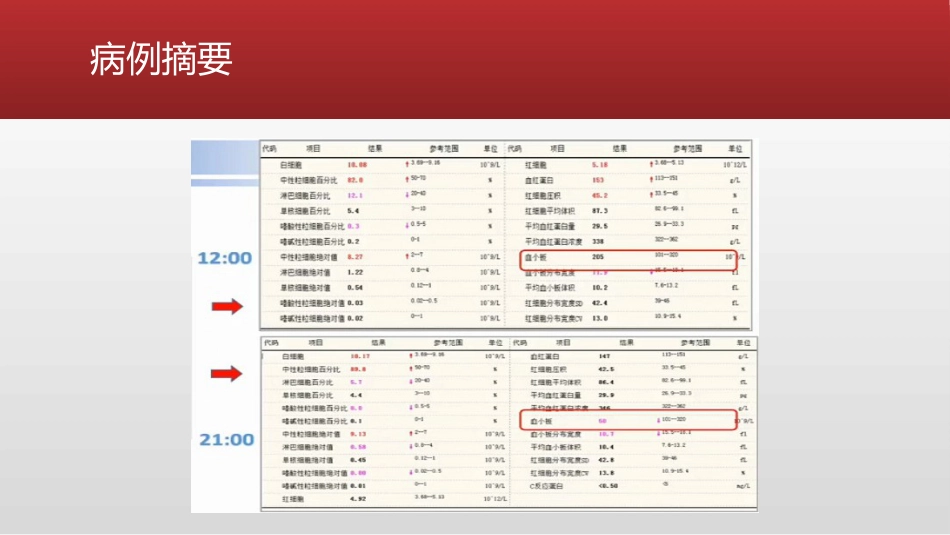950x535 pixels.
Task: Click 红细胞分布宽度CV result 13.0
Action: click(600, 319)
